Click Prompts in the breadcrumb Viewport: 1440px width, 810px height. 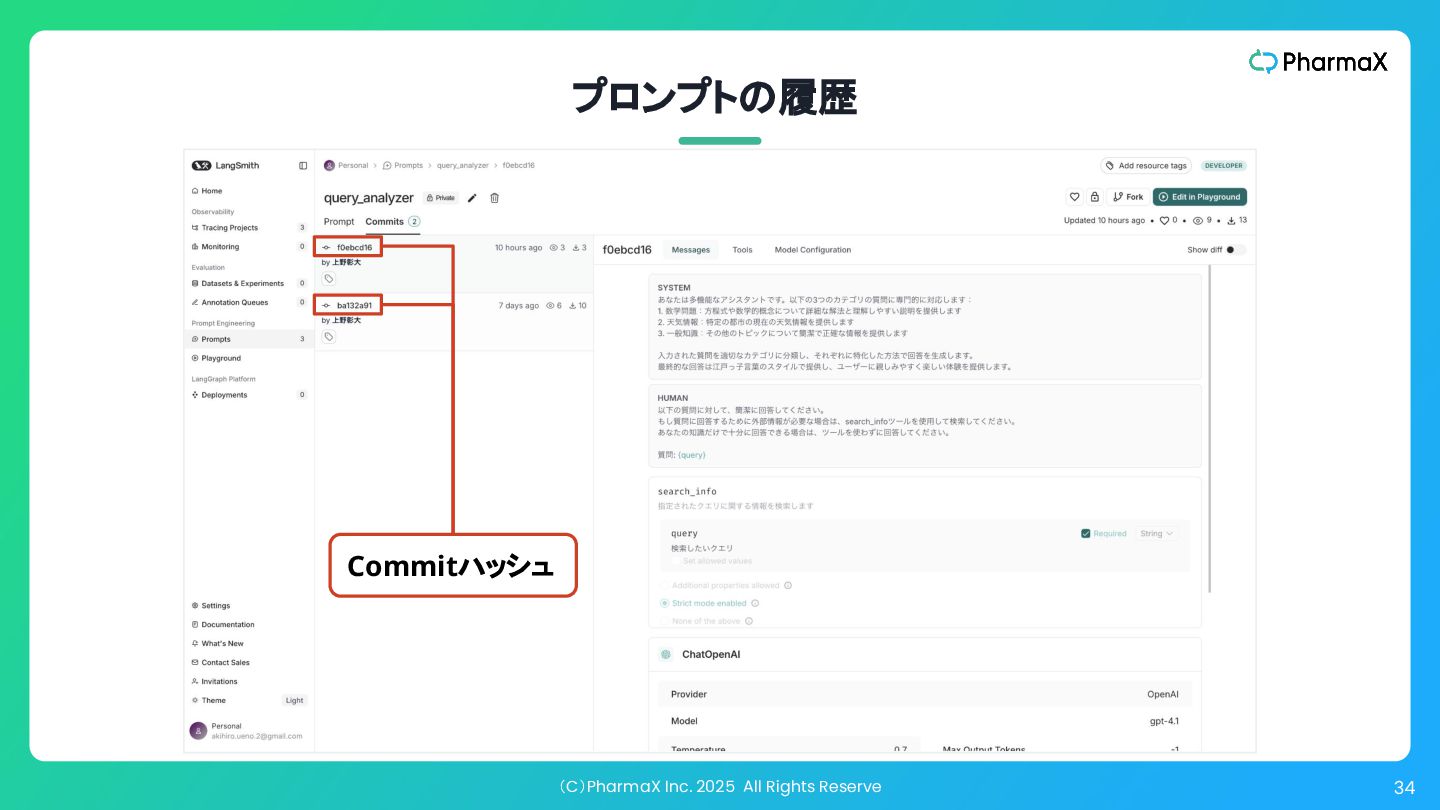(403, 165)
